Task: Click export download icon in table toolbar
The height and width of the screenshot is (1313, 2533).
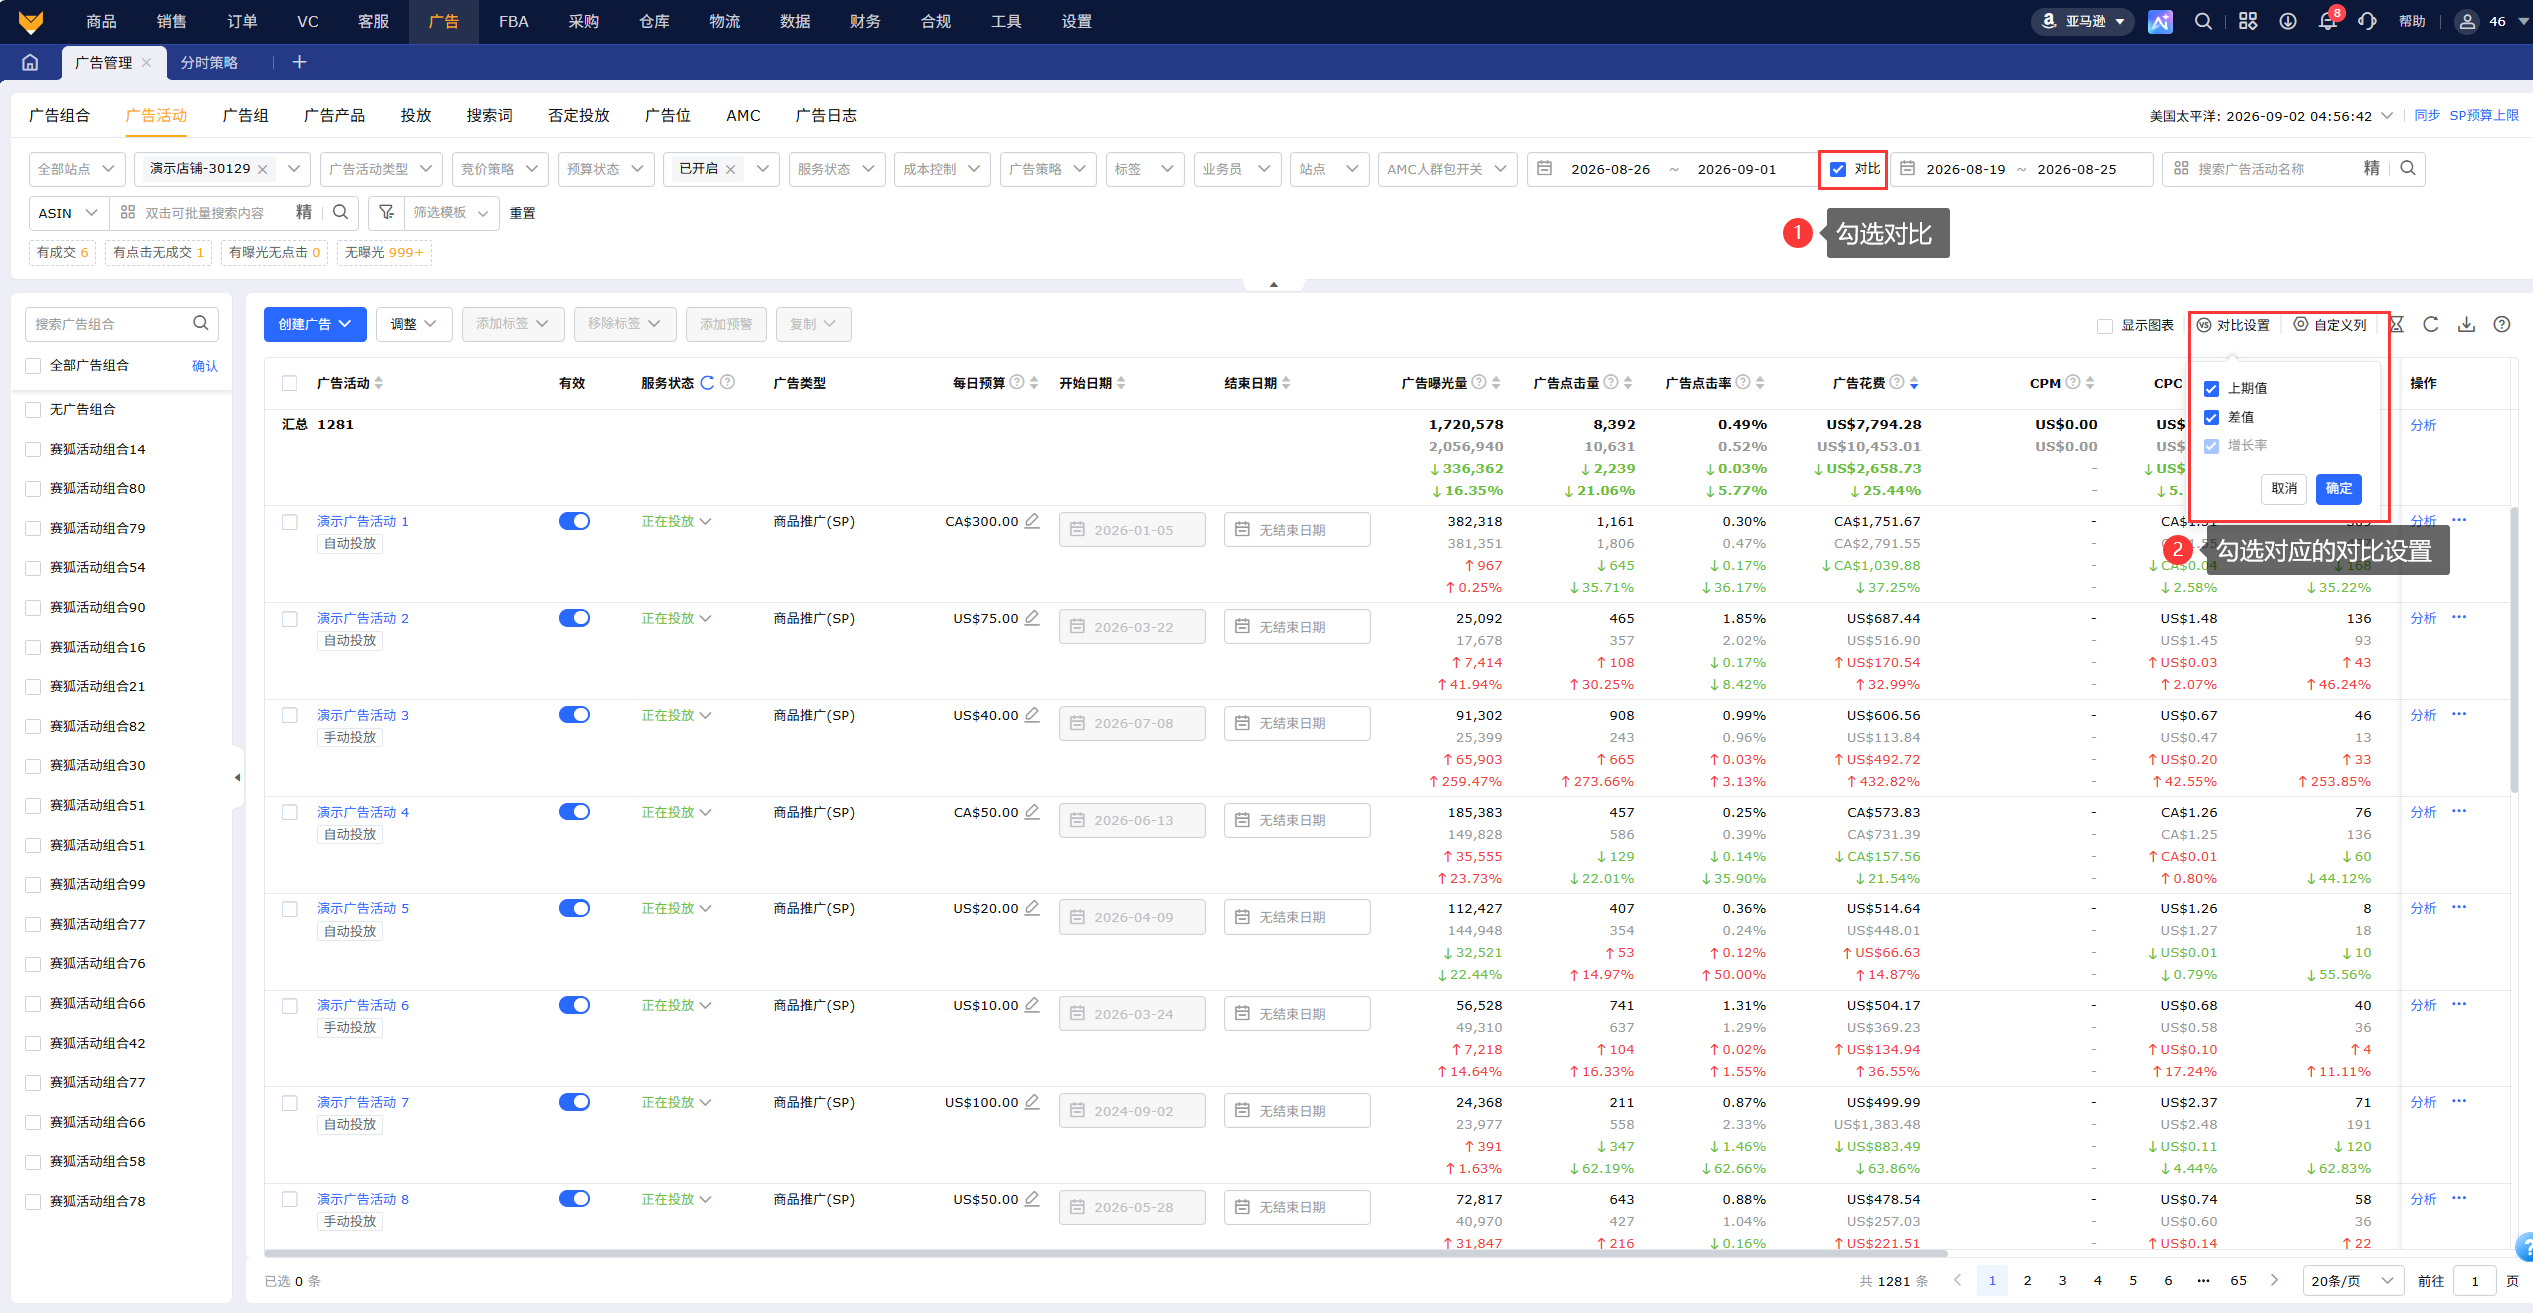Action: click(x=2467, y=324)
